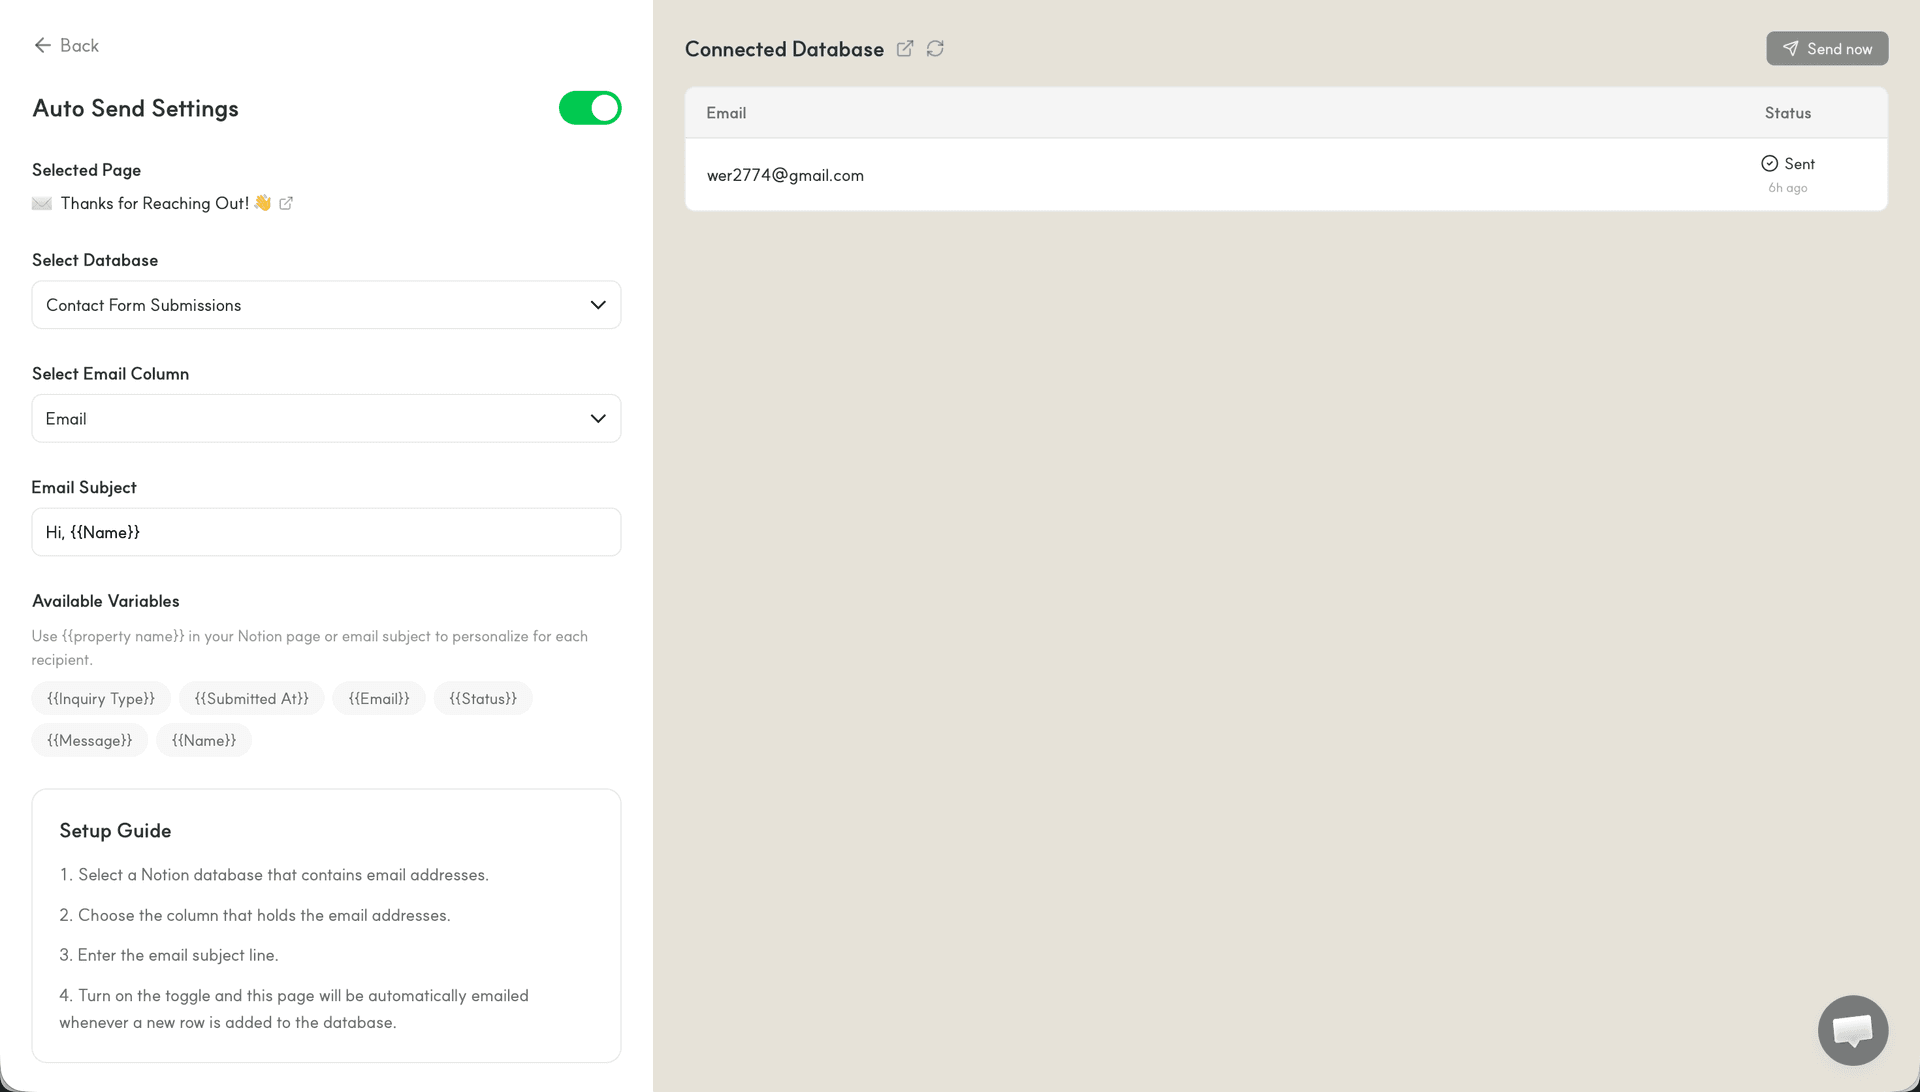Click the paper plane icon on Send now
Image resolution: width=1920 pixels, height=1092 pixels.
pos(1790,48)
